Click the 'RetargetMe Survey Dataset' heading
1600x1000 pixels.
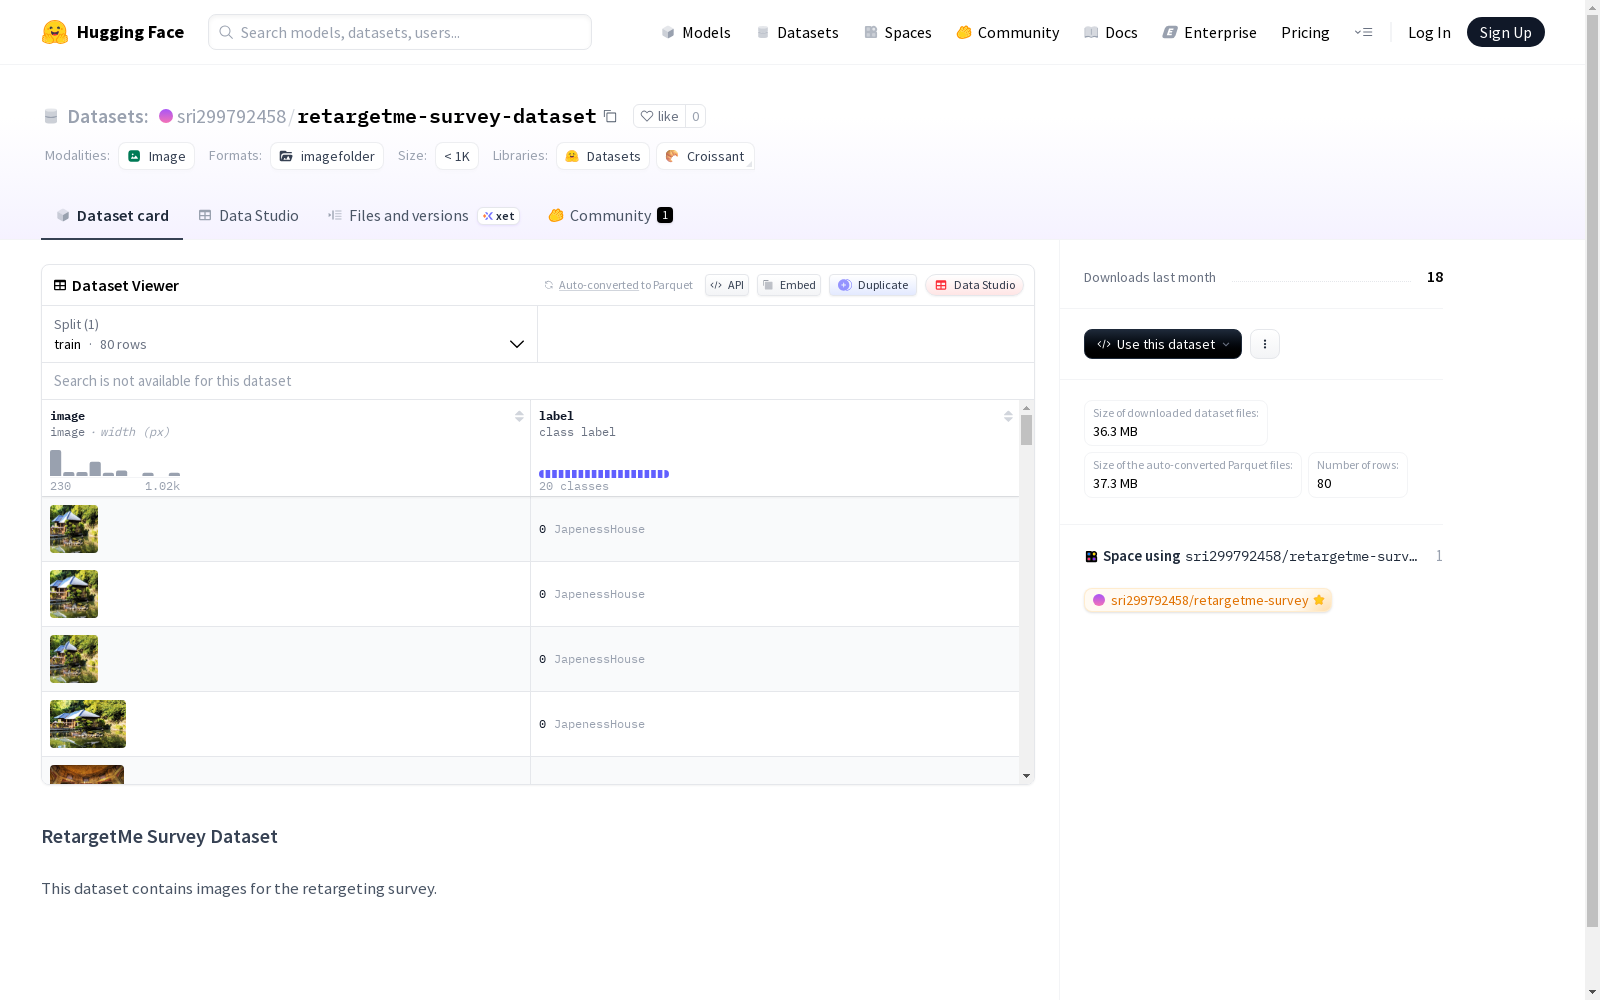(x=160, y=836)
